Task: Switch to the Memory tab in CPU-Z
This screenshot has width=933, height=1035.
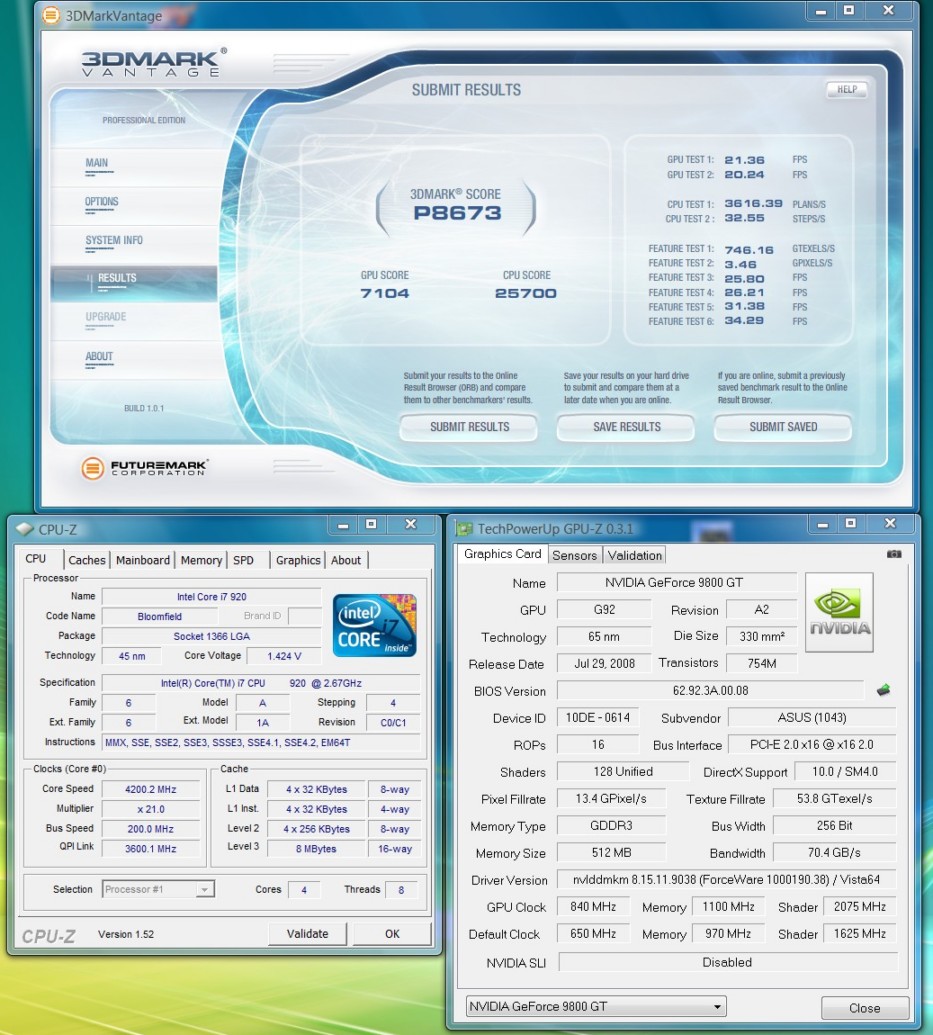Action: coord(201,560)
